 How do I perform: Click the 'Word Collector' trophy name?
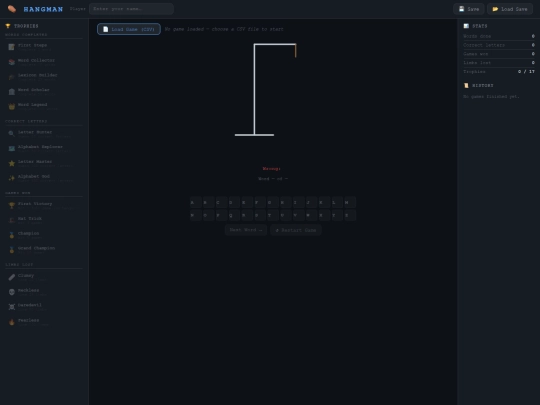tap(36, 60)
